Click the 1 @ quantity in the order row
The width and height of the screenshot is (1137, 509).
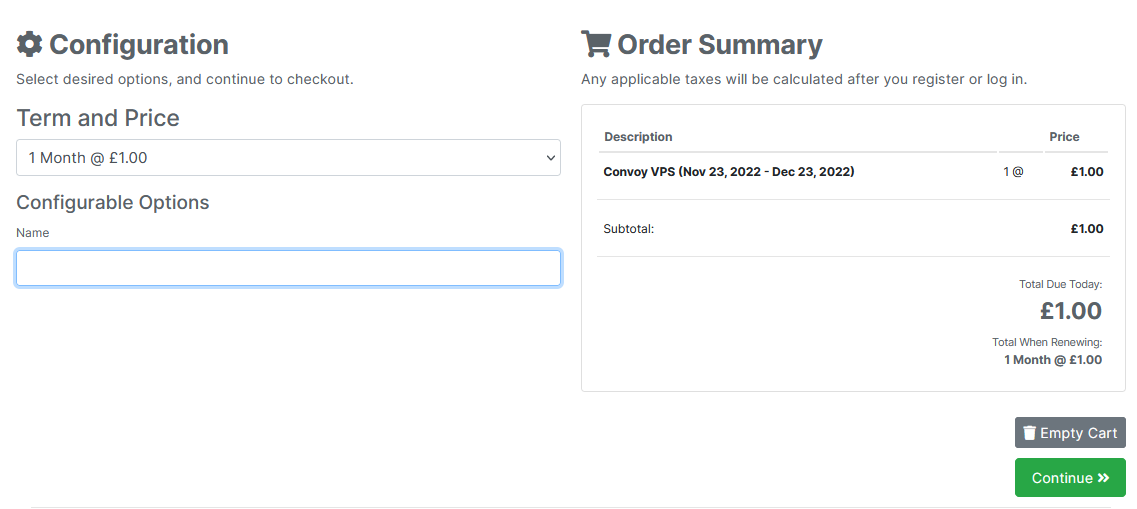point(1013,172)
